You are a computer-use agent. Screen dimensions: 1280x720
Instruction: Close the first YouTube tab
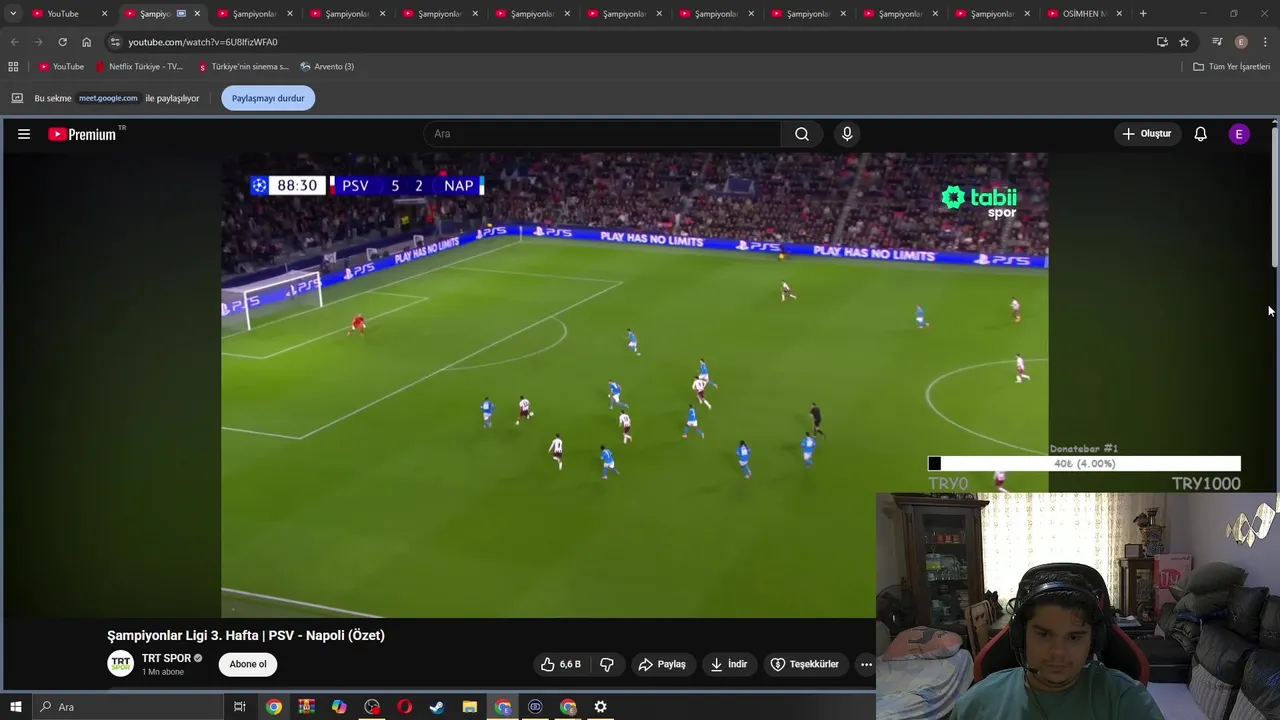coord(104,14)
